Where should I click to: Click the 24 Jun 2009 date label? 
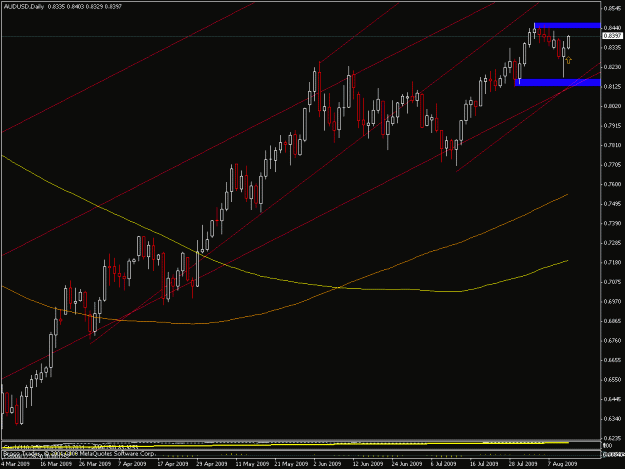407,464
